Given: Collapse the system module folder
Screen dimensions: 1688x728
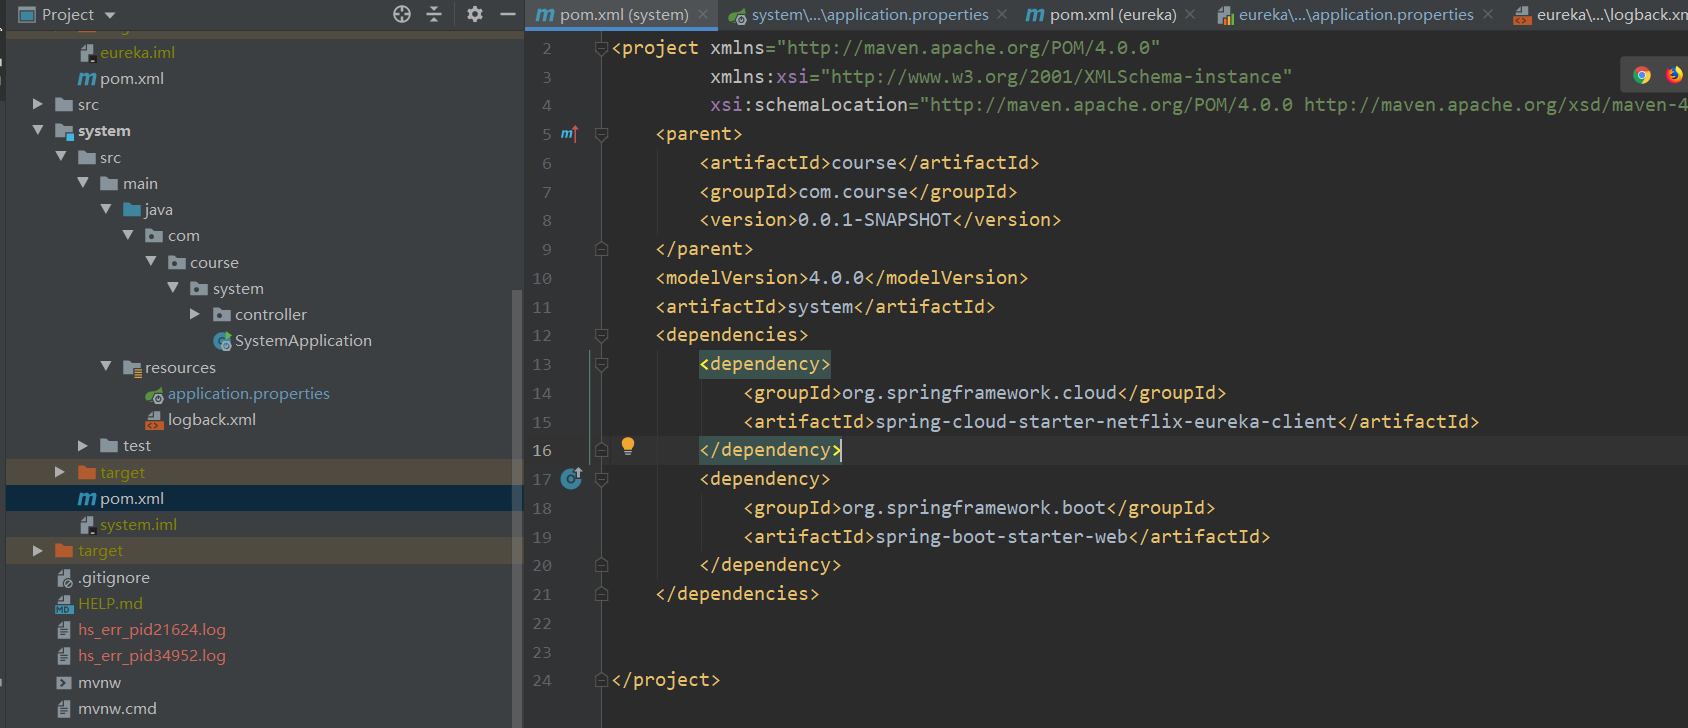Looking at the screenshot, I should (38, 131).
